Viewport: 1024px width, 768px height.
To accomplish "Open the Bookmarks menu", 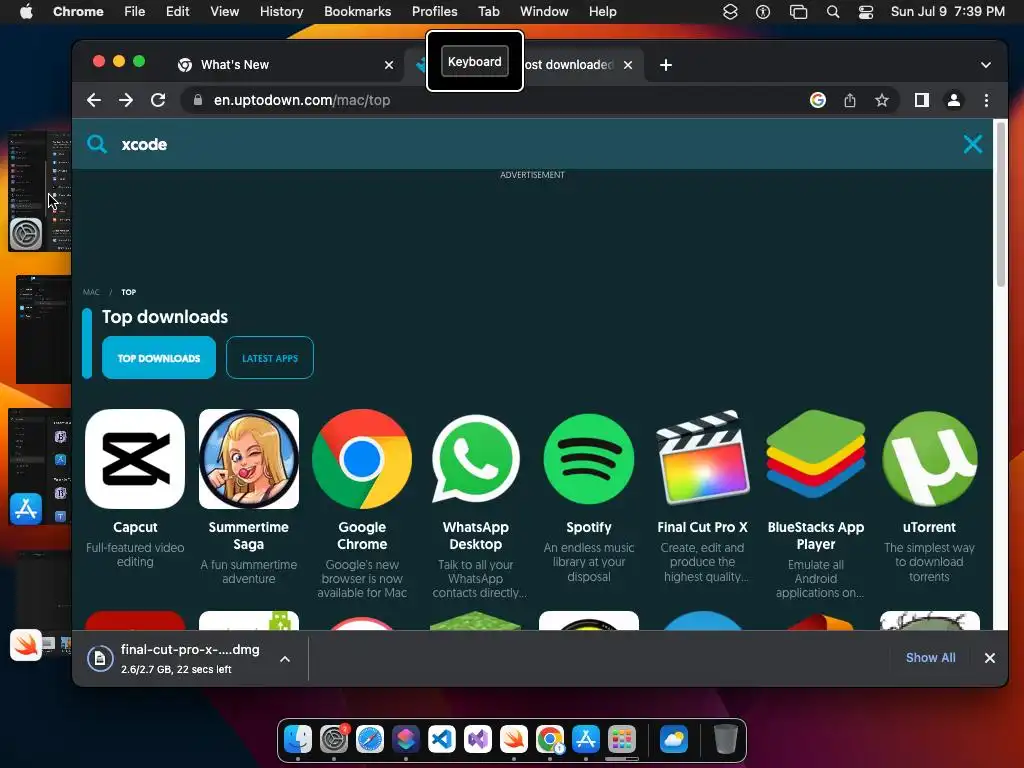I will [357, 11].
